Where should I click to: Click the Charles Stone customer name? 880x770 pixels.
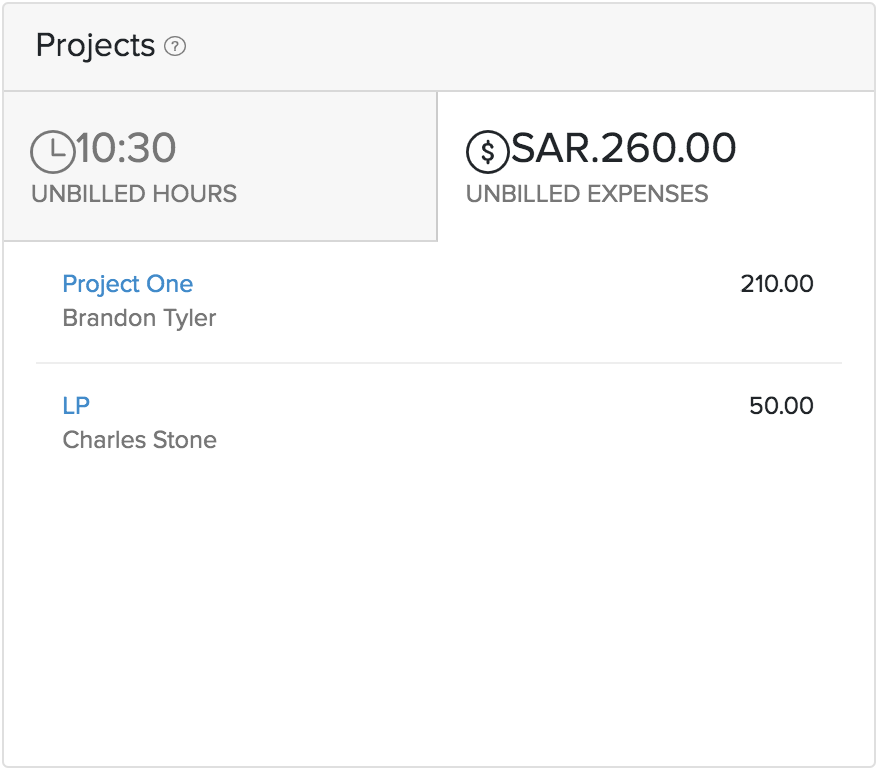pos(139,441)
